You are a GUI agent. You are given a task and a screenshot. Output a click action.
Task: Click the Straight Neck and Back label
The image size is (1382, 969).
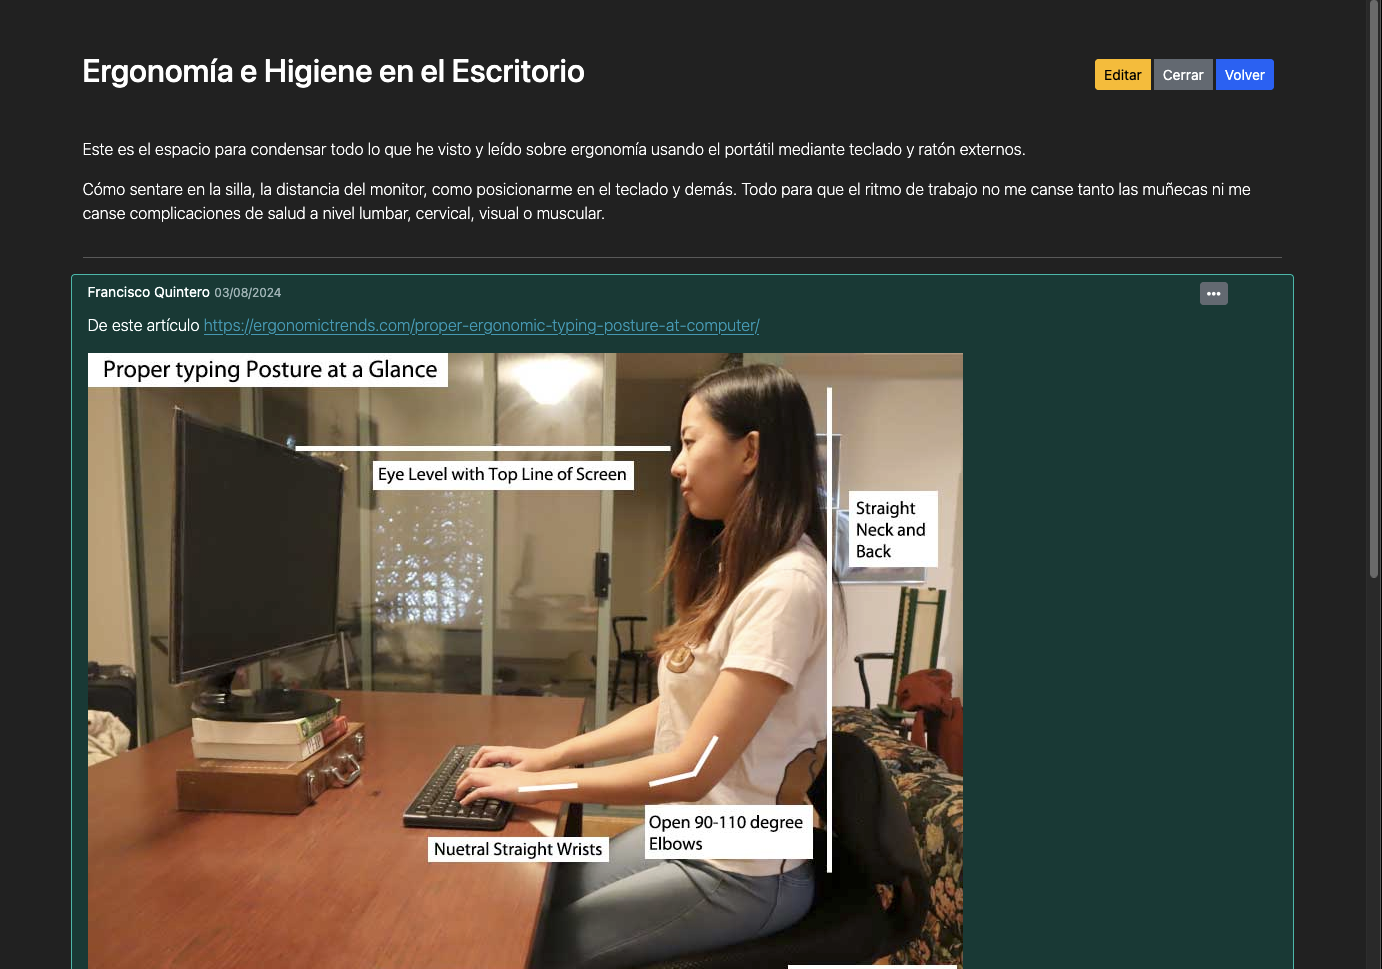[x=891, y=528]
